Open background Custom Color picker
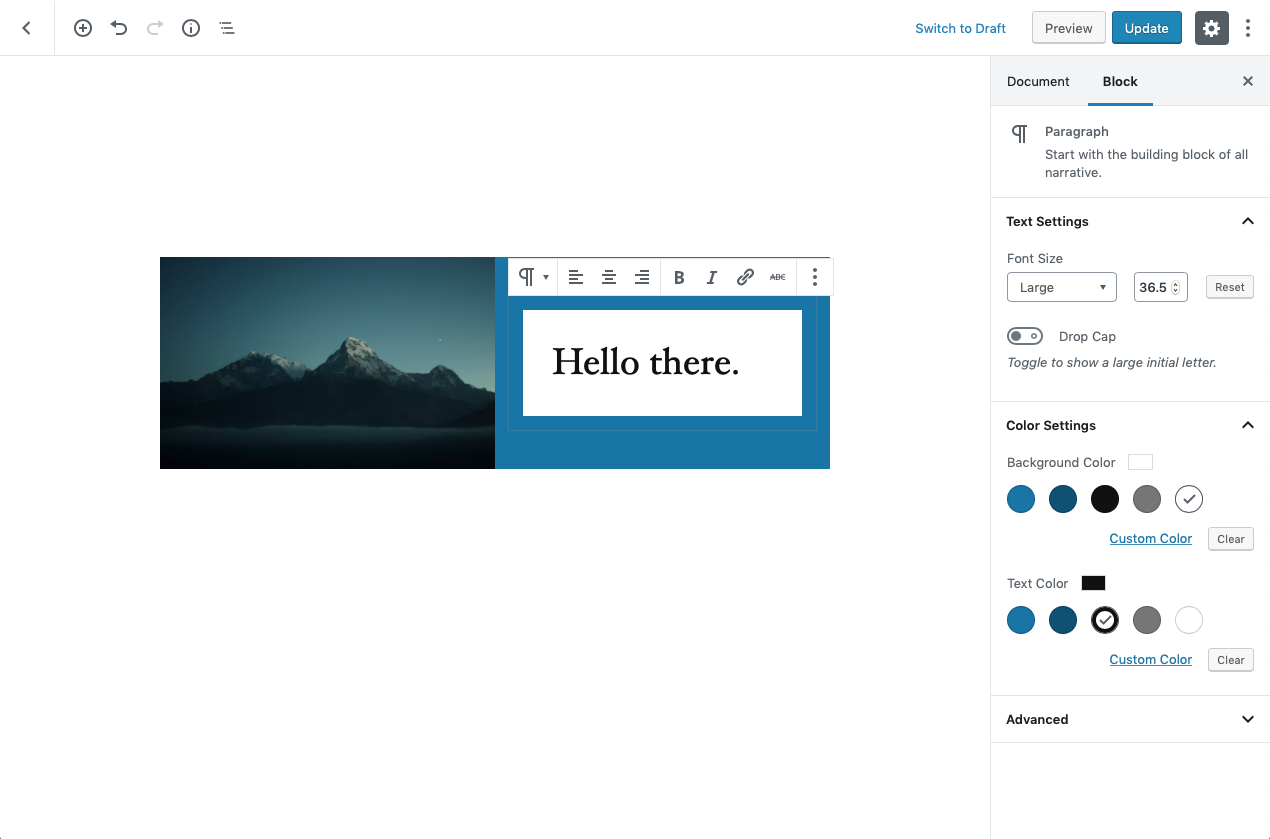 pyautogui.click(x=1151, y=538)
